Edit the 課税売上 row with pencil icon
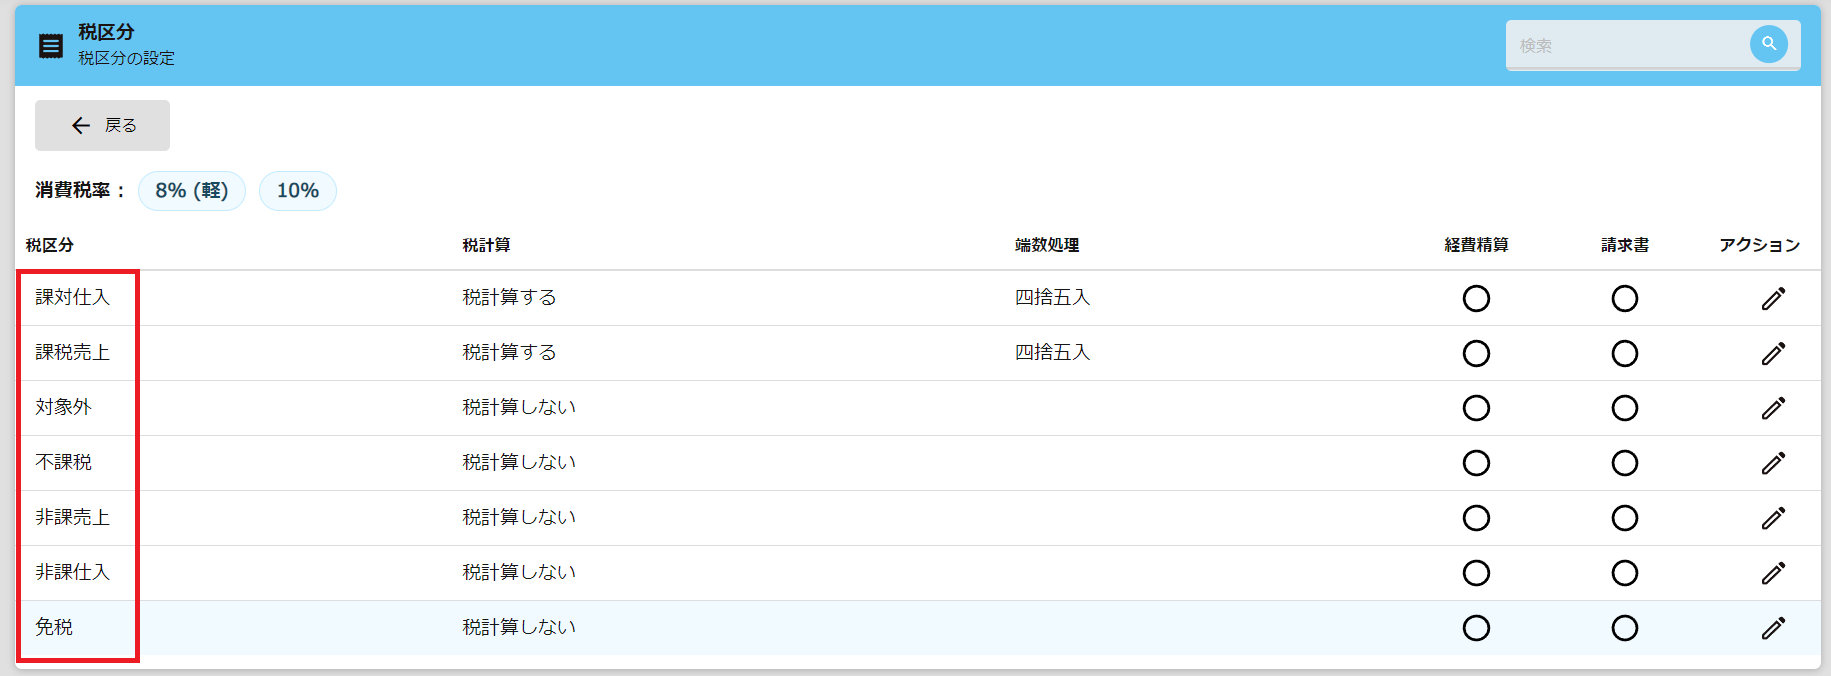The image size is (1831, 676). click(x=1773, y=353)
